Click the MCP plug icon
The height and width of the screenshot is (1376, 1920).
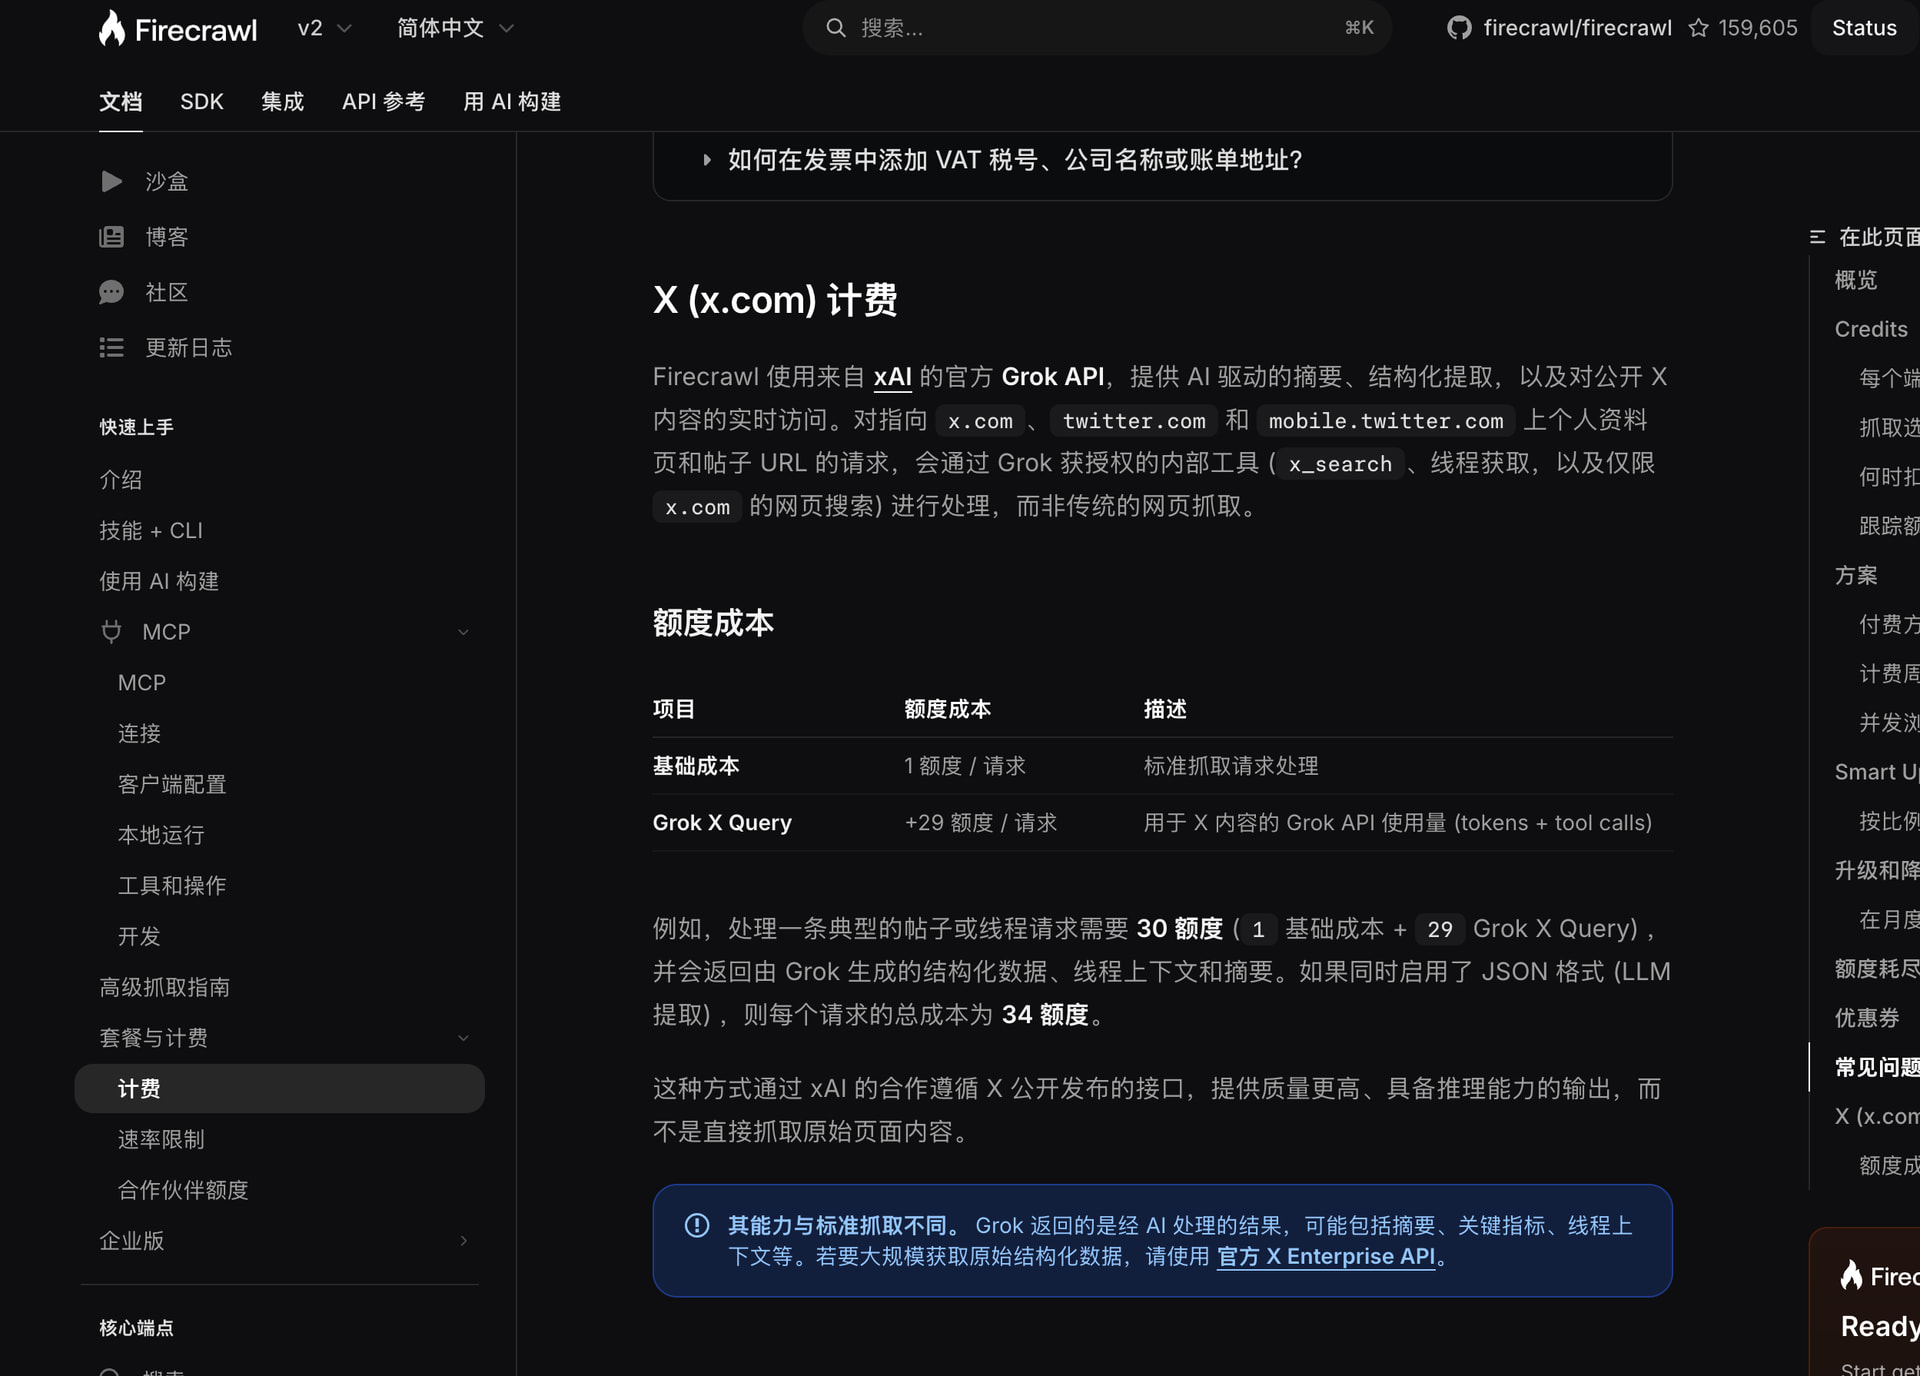pos(111,632)
